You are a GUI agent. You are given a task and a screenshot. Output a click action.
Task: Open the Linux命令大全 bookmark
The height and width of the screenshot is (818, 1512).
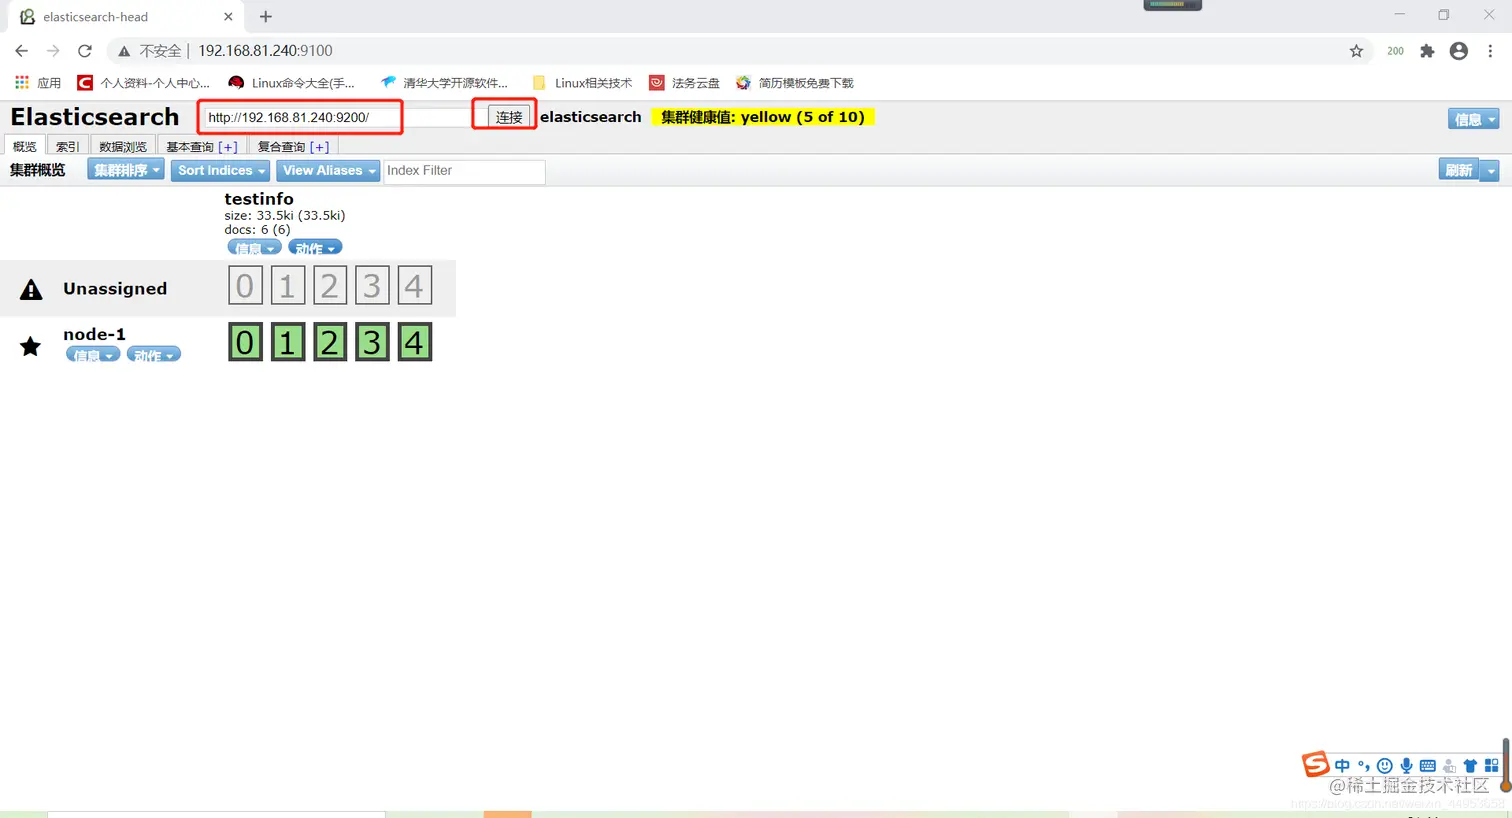(x=292, y=83)
